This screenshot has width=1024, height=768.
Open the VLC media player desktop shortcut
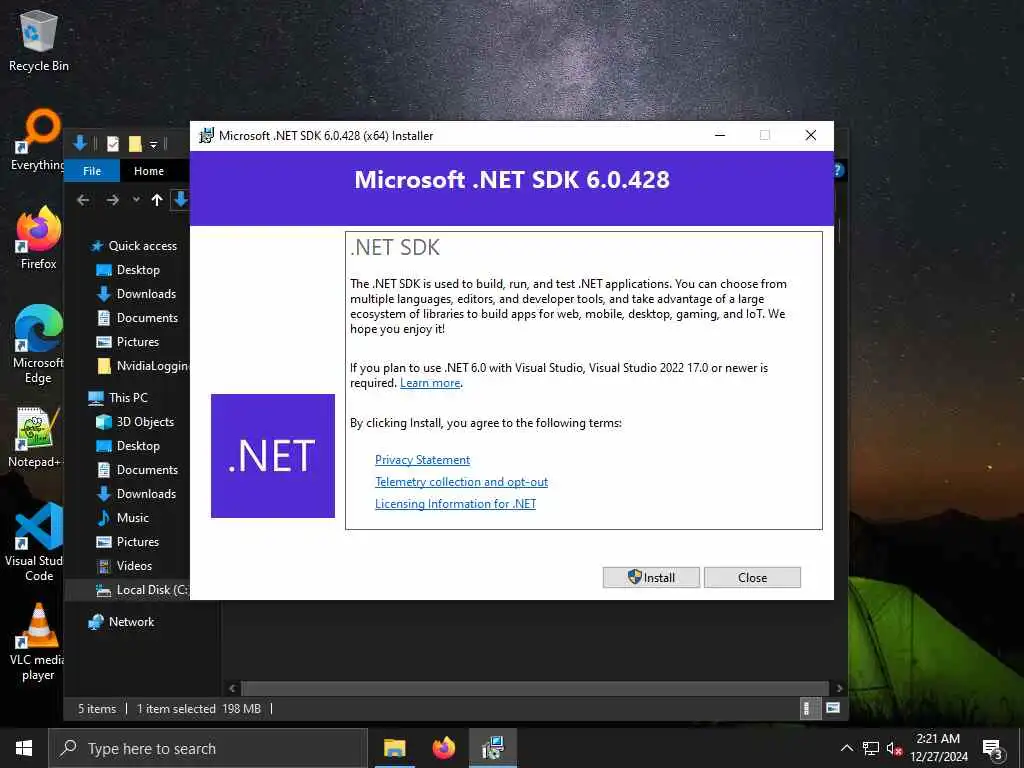tap(38, 642)
